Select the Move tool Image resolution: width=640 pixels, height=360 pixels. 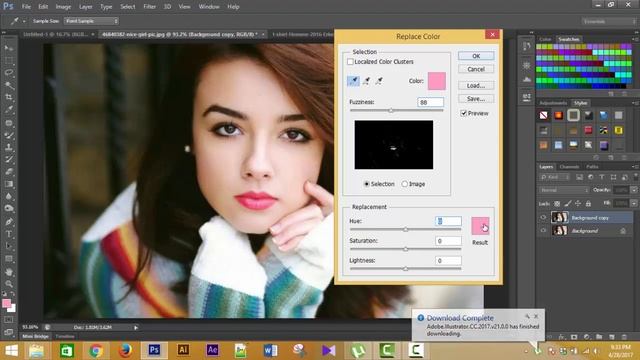click(9, 48)
